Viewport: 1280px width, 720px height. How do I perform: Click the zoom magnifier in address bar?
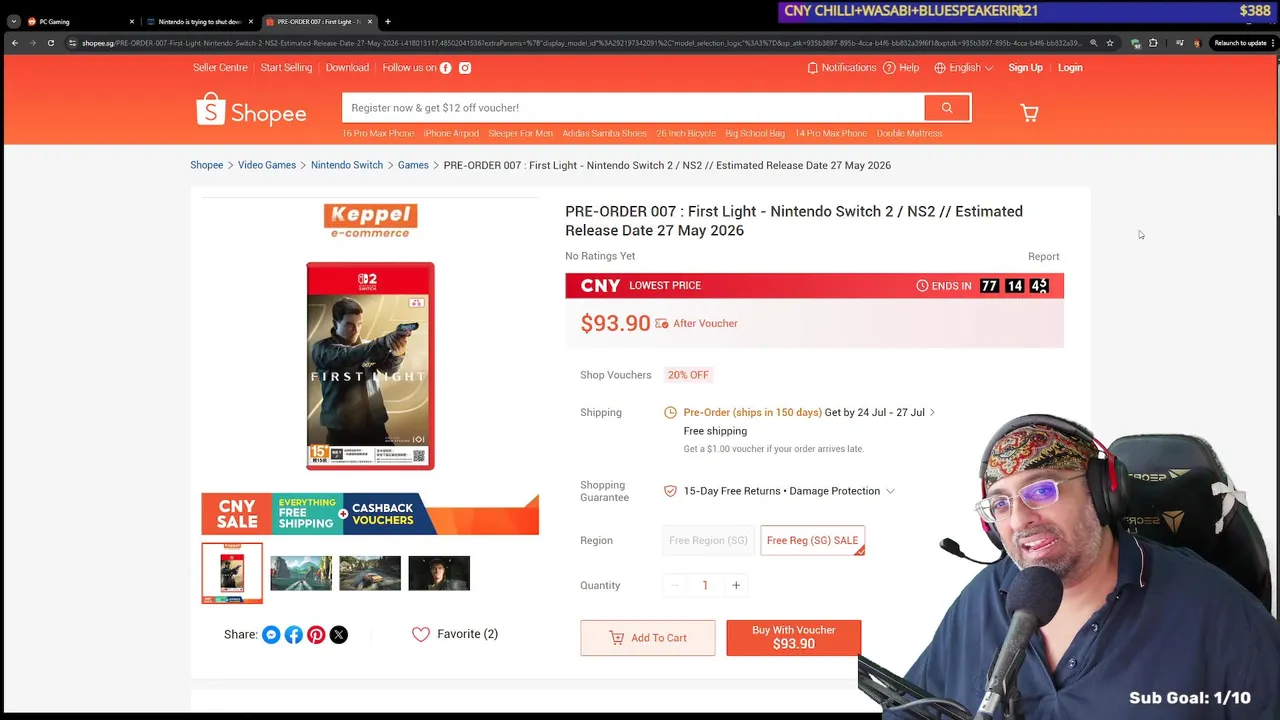click(1093, 43)
